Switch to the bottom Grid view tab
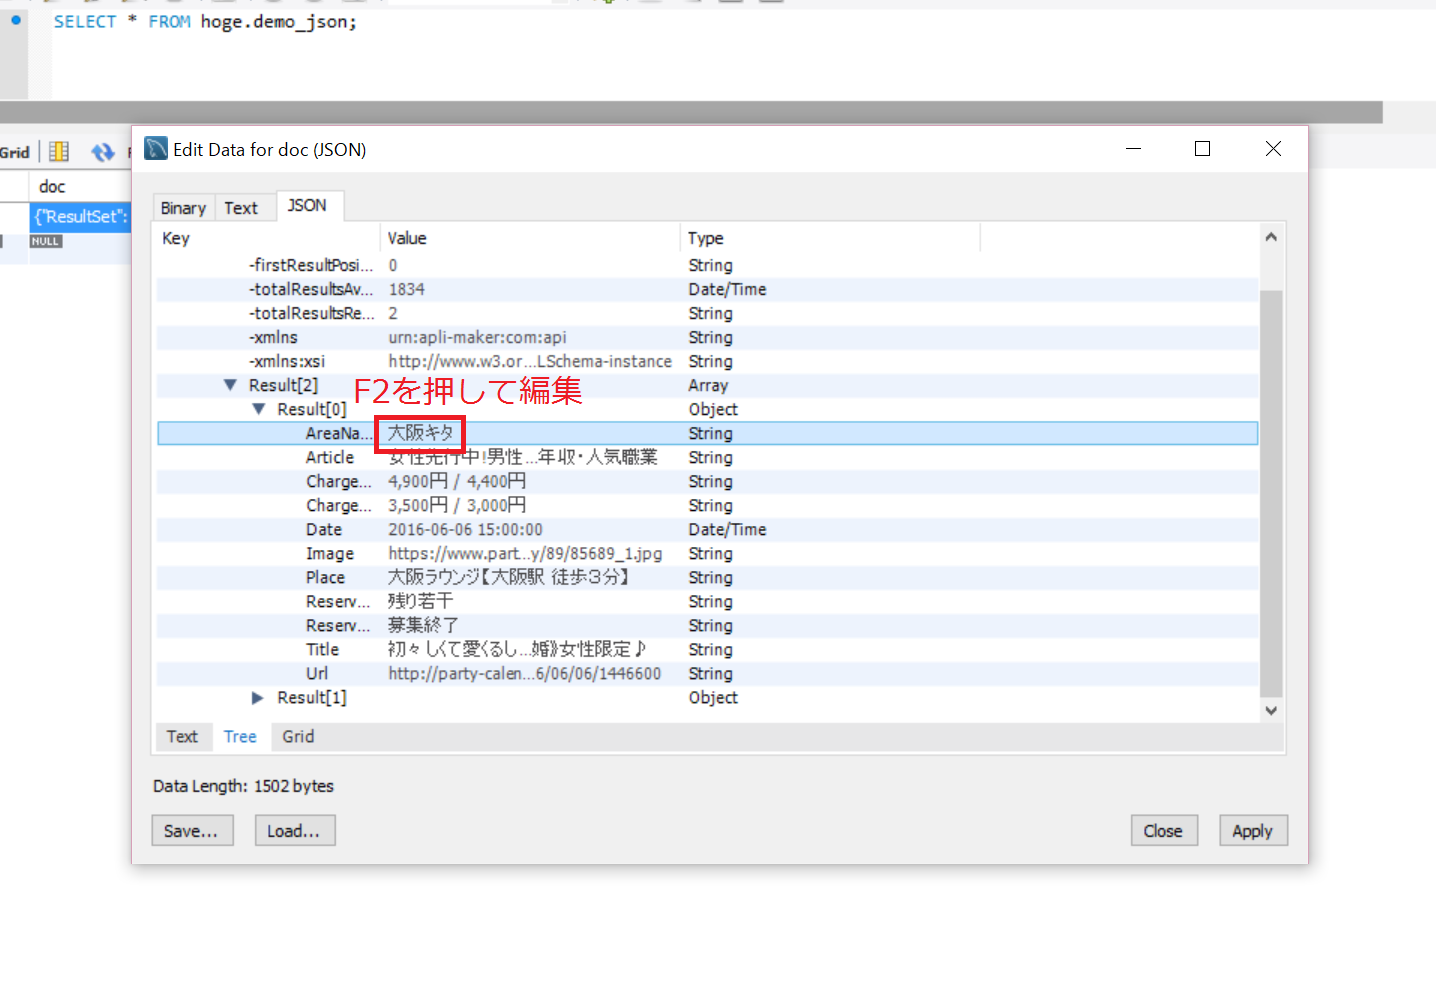1436x996 pixels. pyautogui.click(x=298, y=736)
